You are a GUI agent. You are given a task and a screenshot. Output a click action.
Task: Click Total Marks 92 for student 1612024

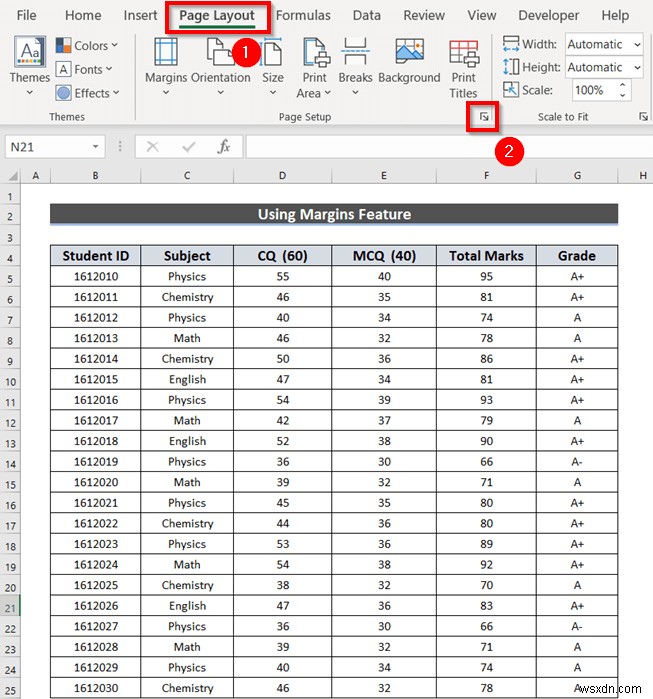[x=486, y=565]
